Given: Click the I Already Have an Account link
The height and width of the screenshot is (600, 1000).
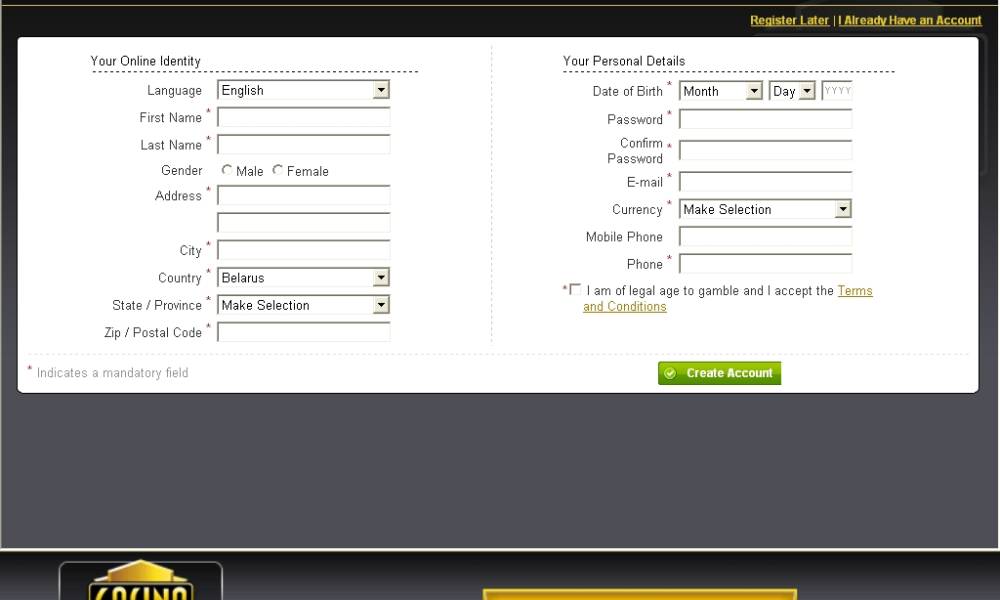Looking at the screenshot, I should coord(910,20).
